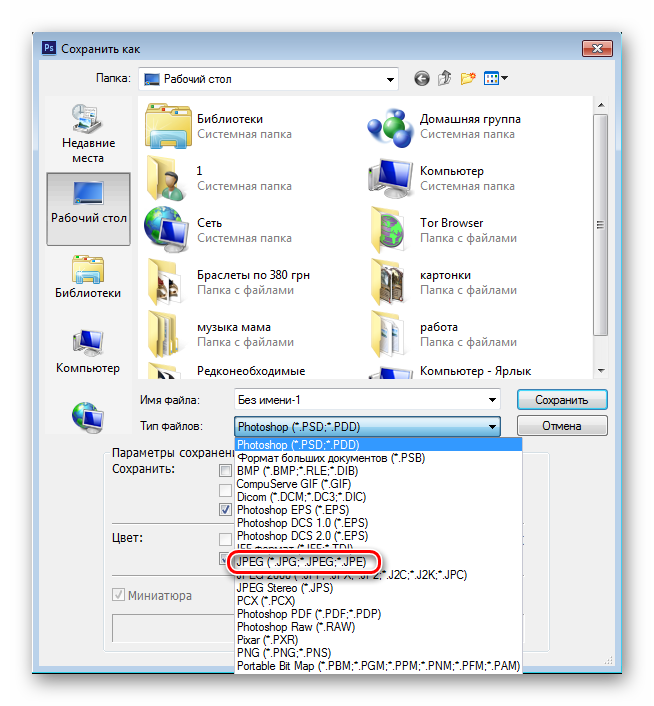The image size is (654, 706).
Task: Open the user folder named 1
Action: point(220,178)
